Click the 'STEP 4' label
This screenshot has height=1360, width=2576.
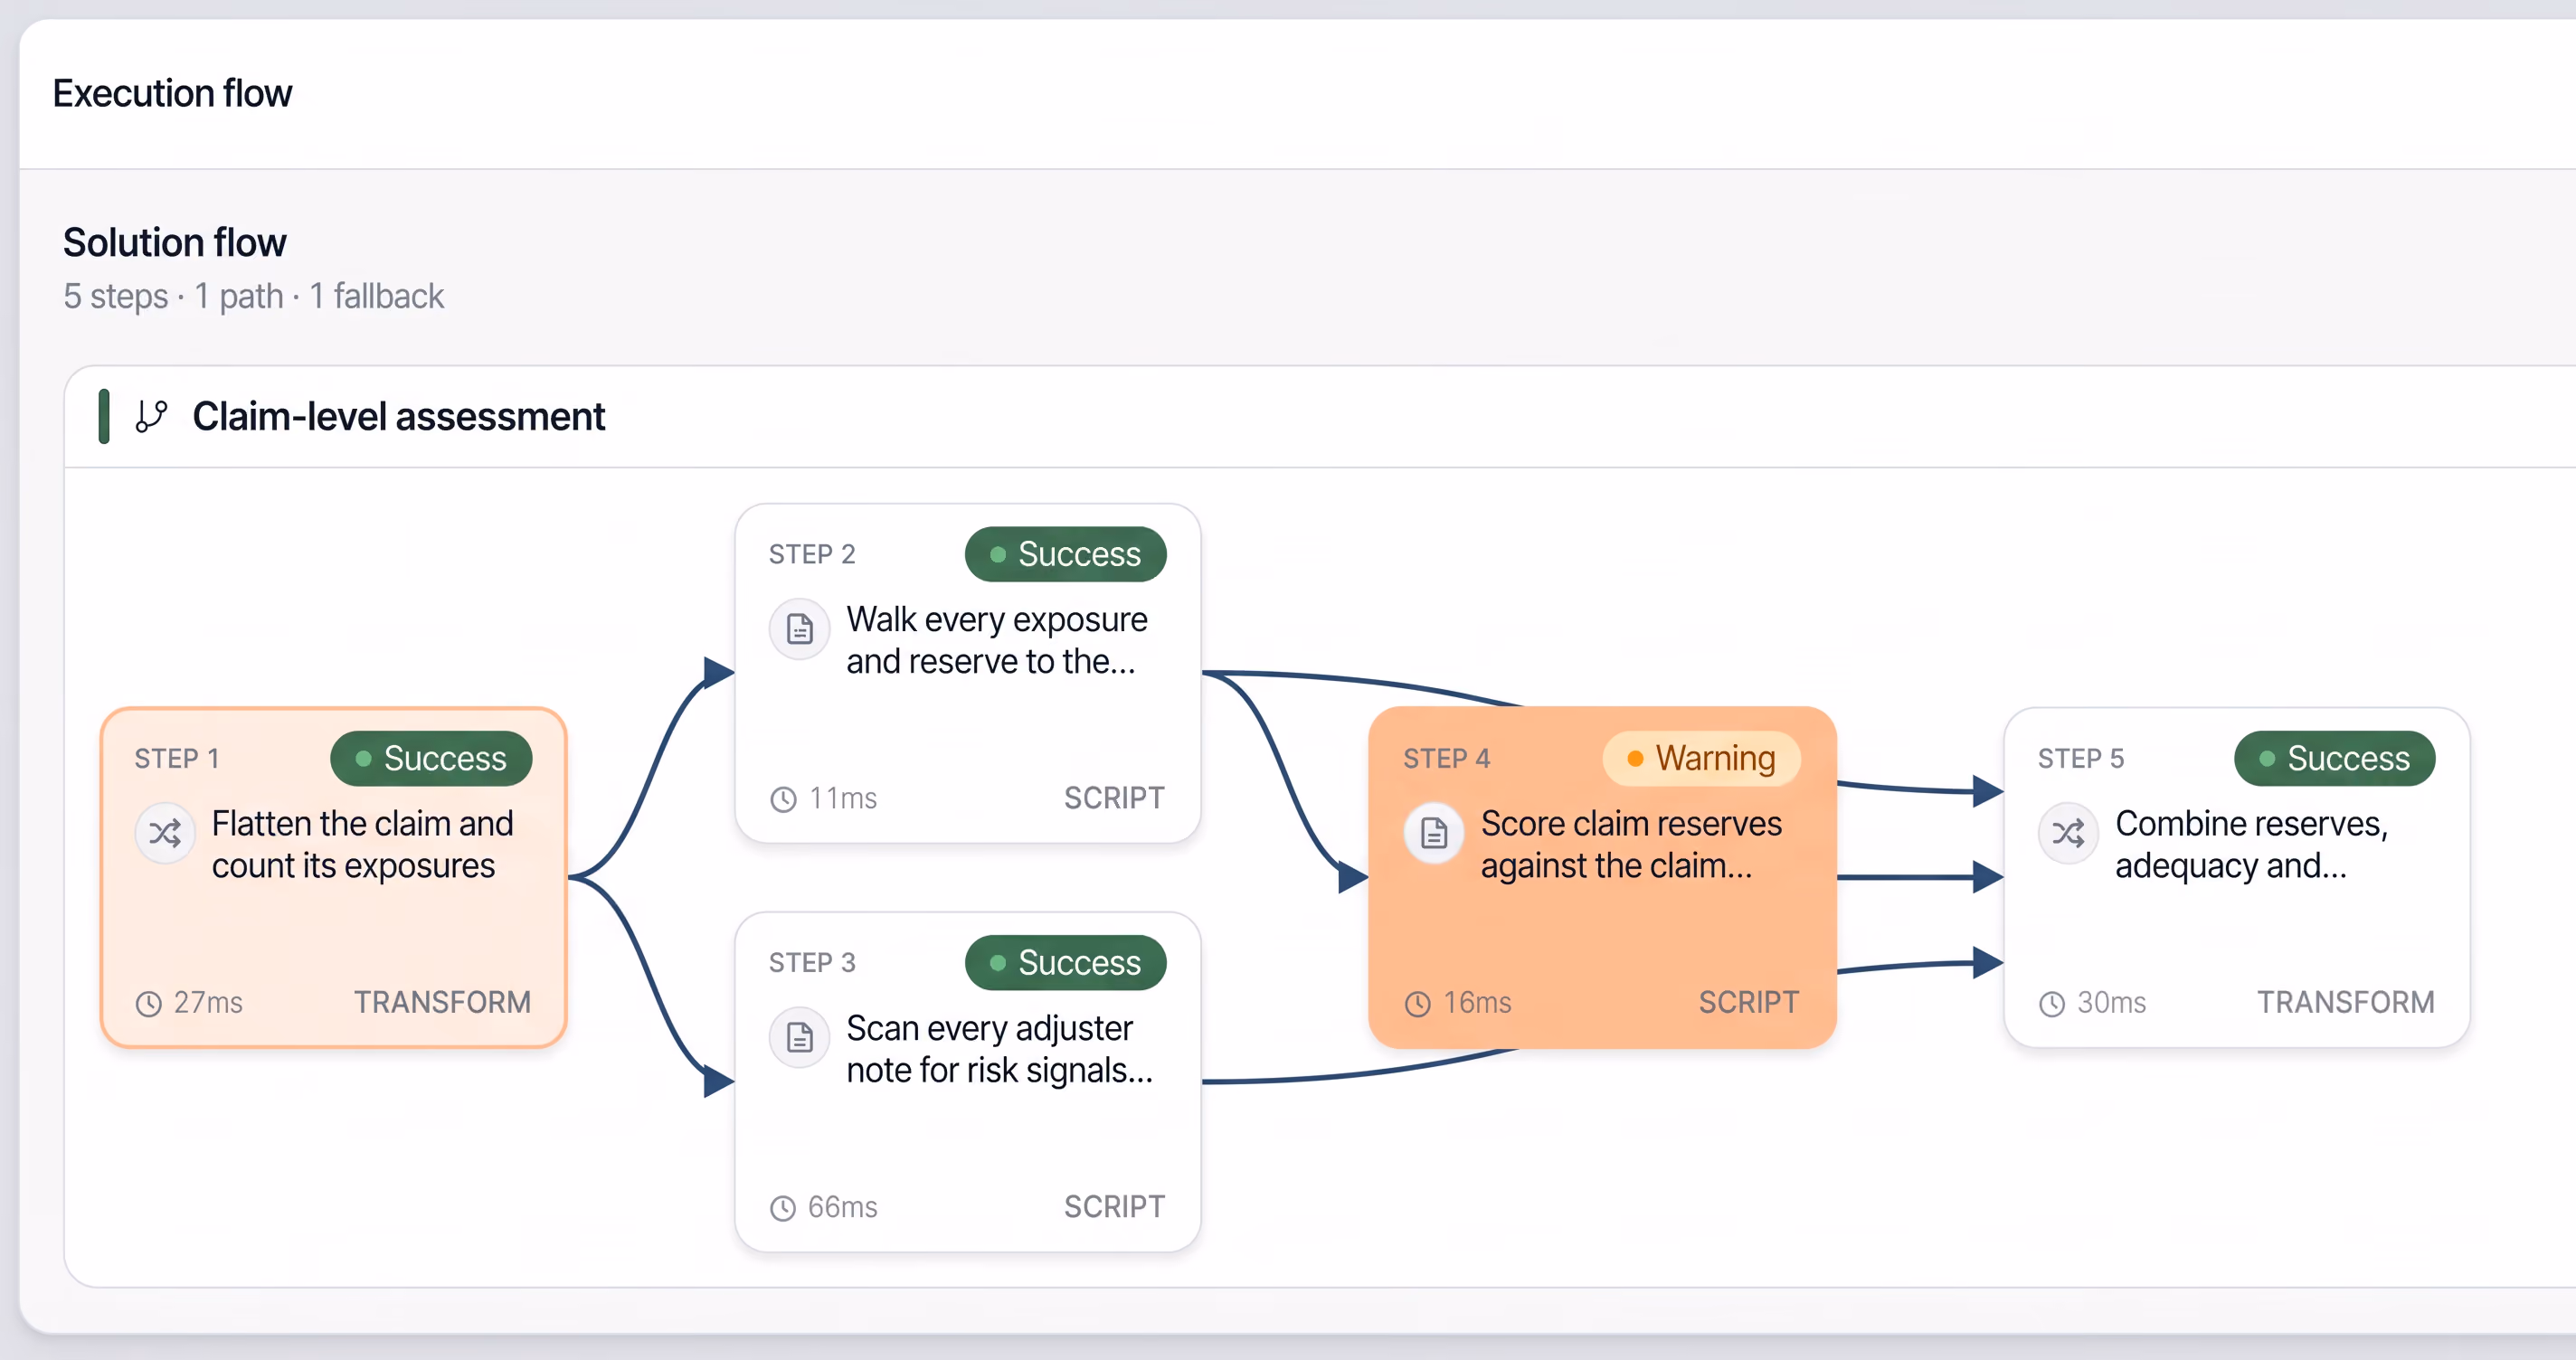(x=1446, y=759)
